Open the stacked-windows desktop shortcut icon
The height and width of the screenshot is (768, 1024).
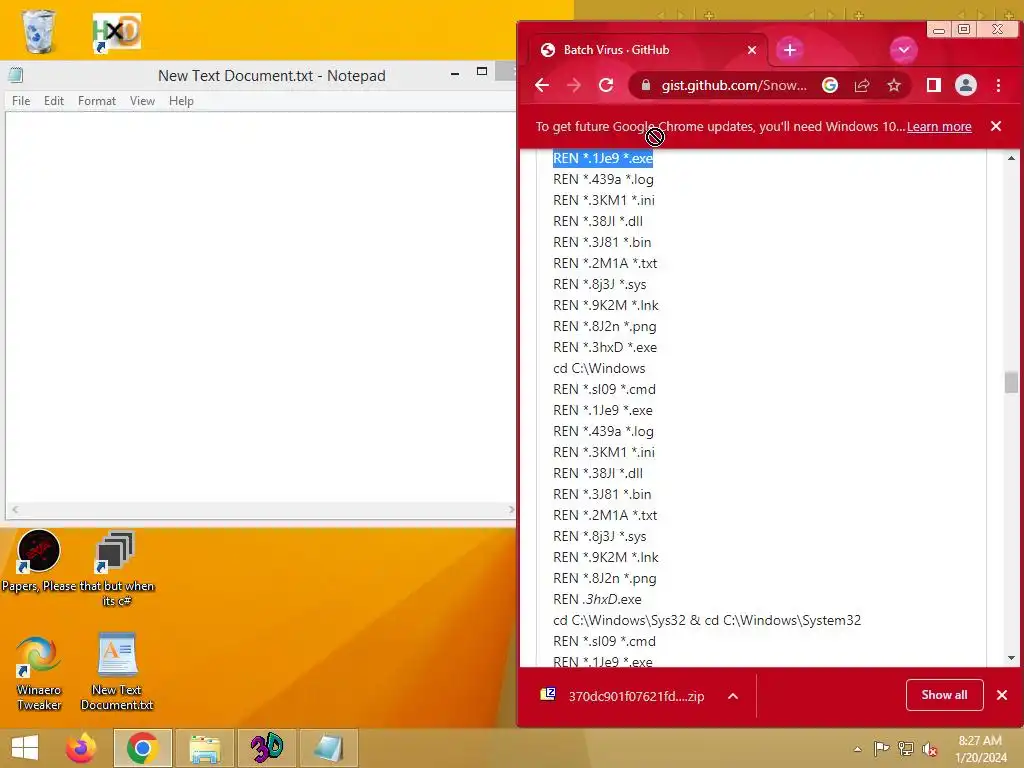pyautogui.click(x=115, y=552)
